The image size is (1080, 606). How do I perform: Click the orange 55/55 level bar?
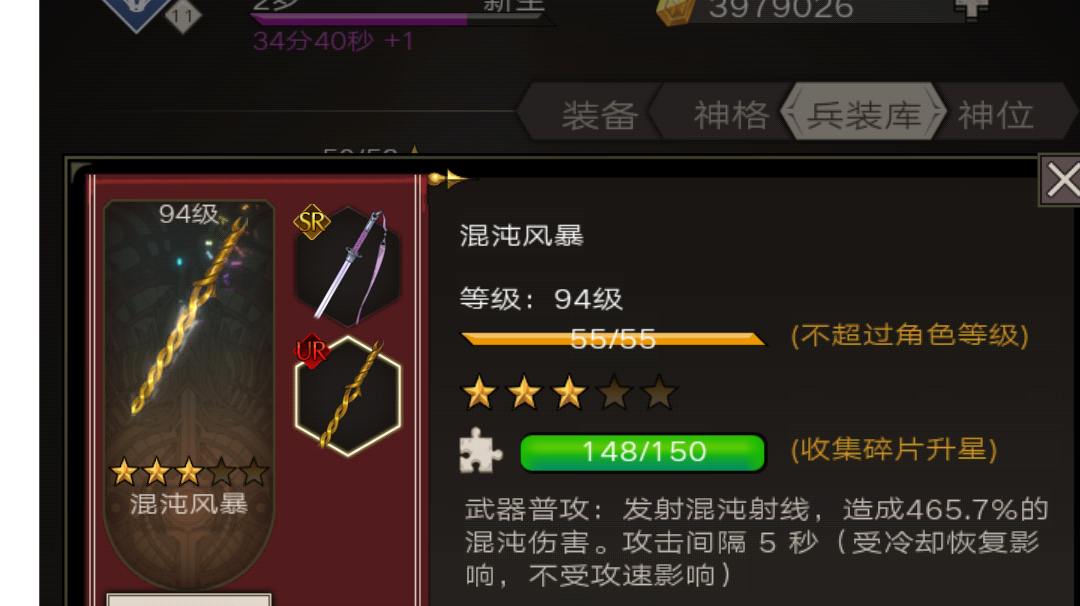pos(613,338)
